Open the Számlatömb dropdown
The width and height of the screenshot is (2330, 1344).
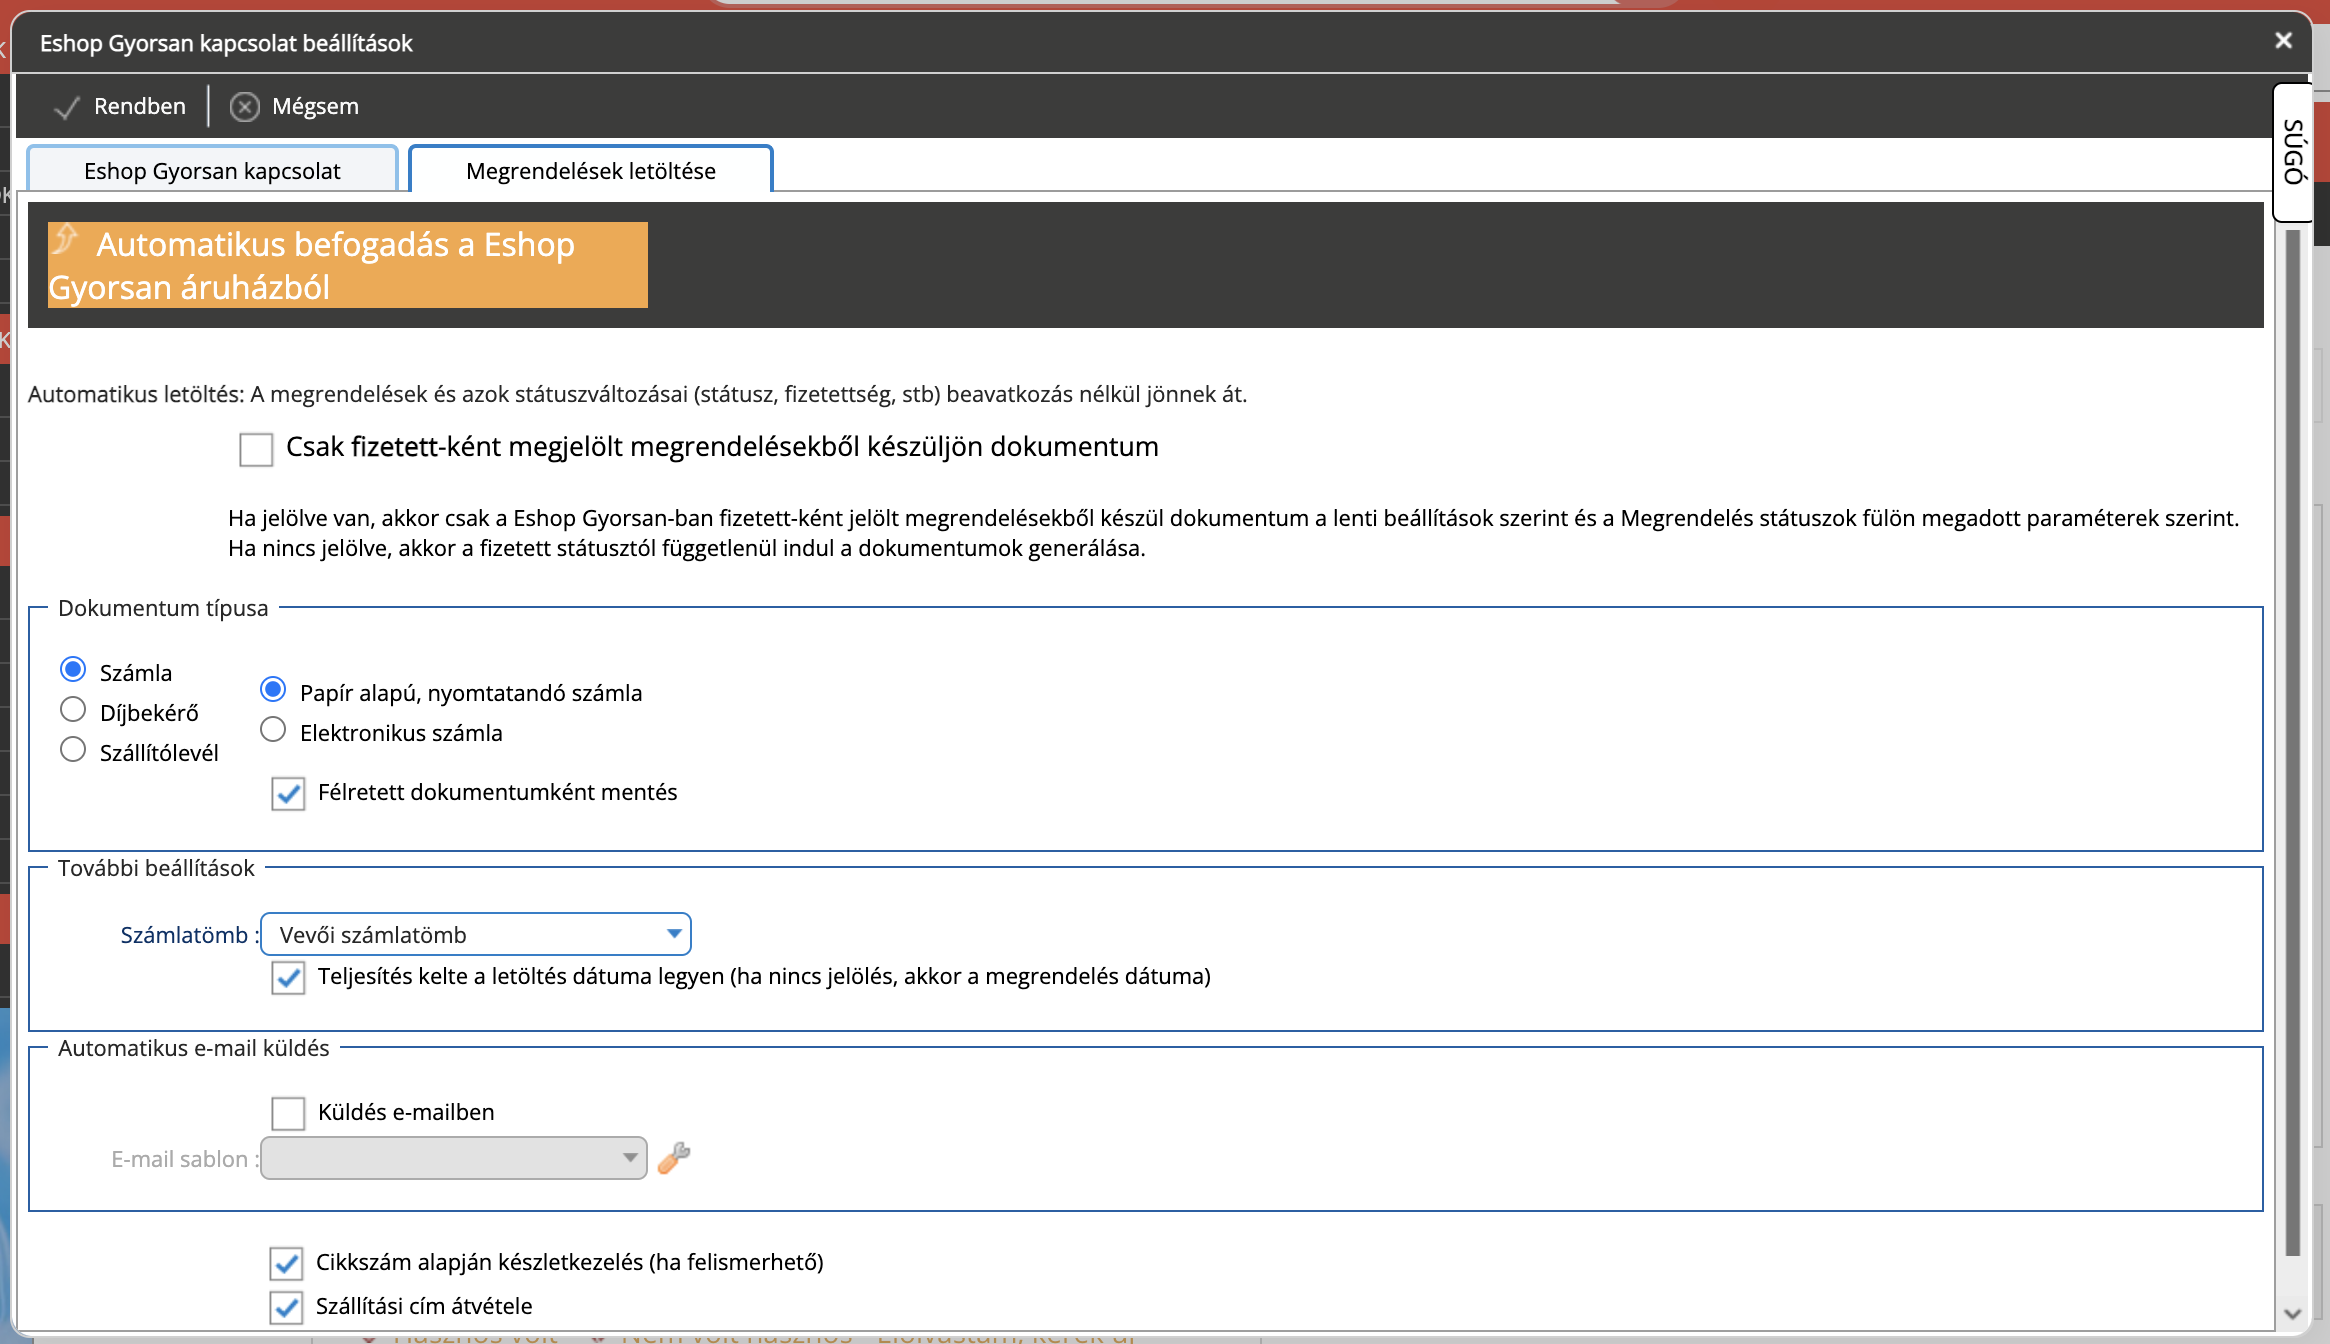(476, 934)
